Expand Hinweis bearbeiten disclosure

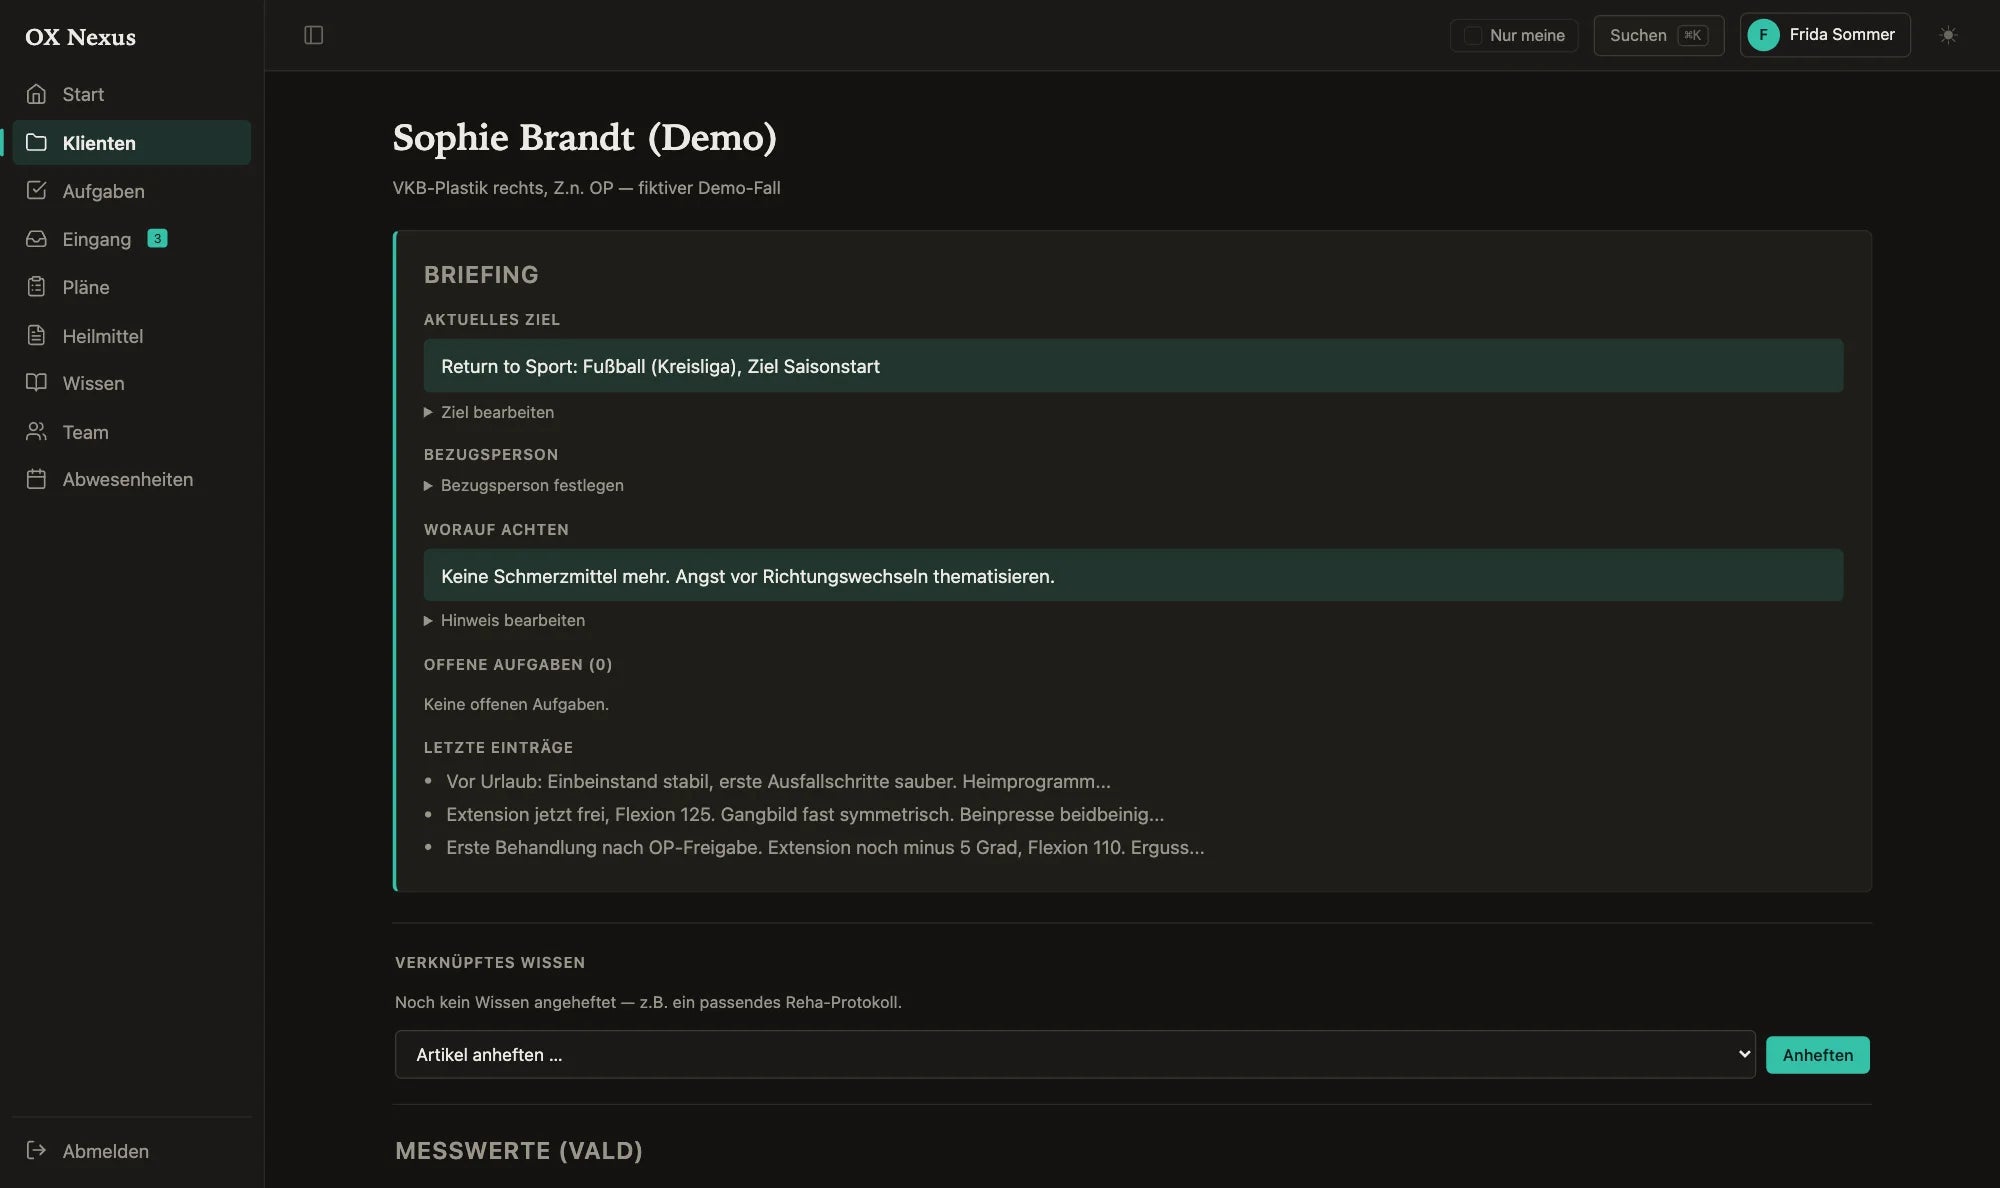tap(505, 620)
